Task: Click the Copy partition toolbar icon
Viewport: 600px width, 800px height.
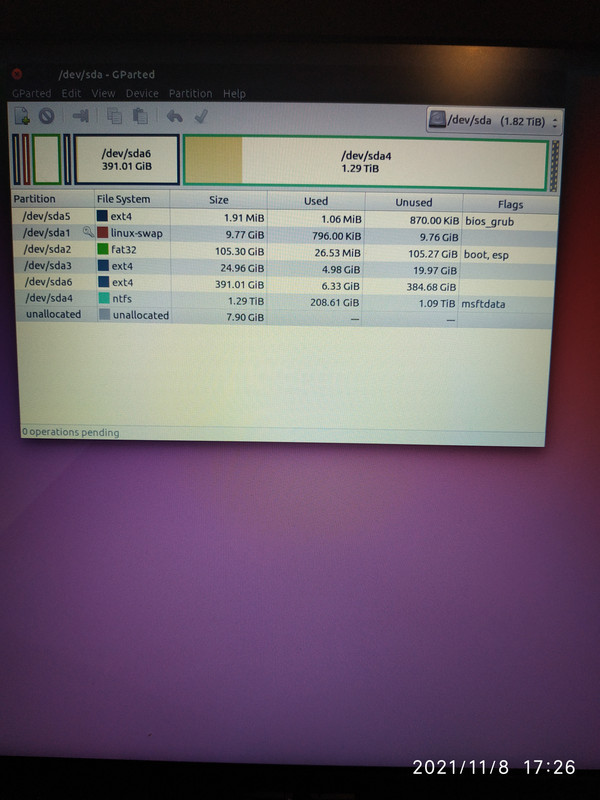Action: (x=114, y=116)
